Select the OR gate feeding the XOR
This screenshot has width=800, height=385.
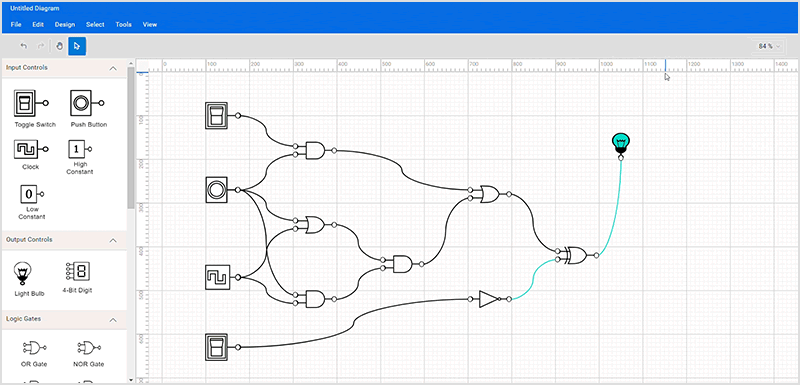pos(490,194)
